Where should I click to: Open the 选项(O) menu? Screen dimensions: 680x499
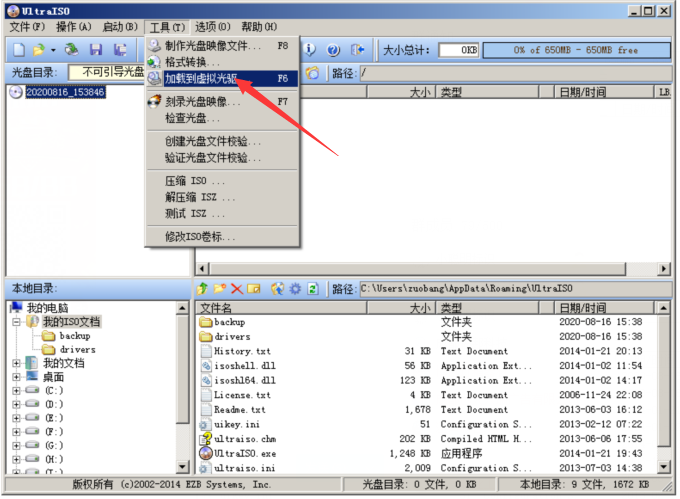point(212,27)
